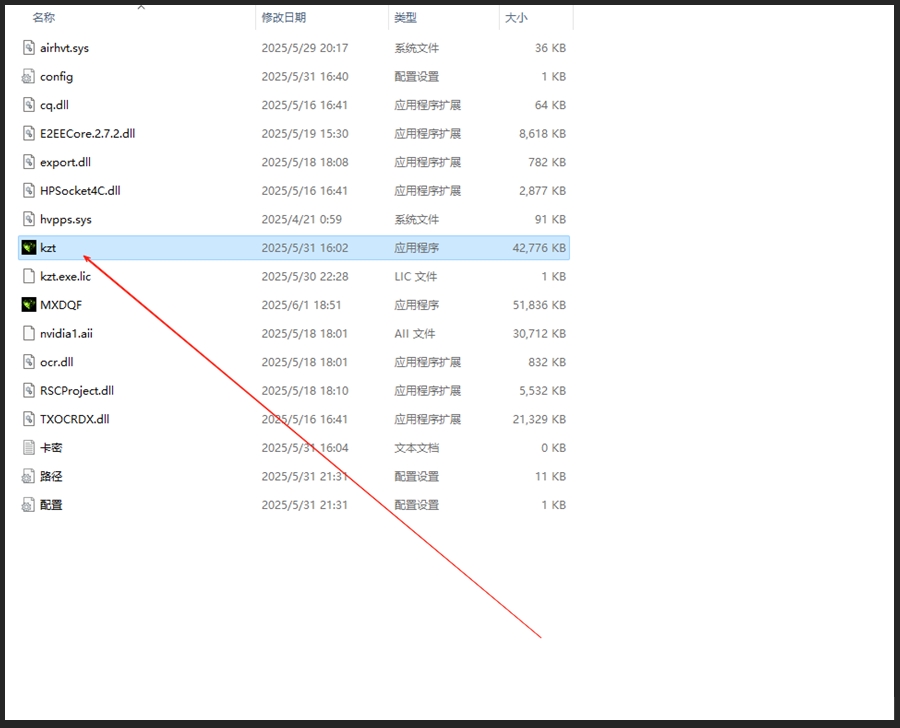Select the file name E2EECore.2.7.2.dll
This screenshot has height=728, width=900.
[87, 134]
